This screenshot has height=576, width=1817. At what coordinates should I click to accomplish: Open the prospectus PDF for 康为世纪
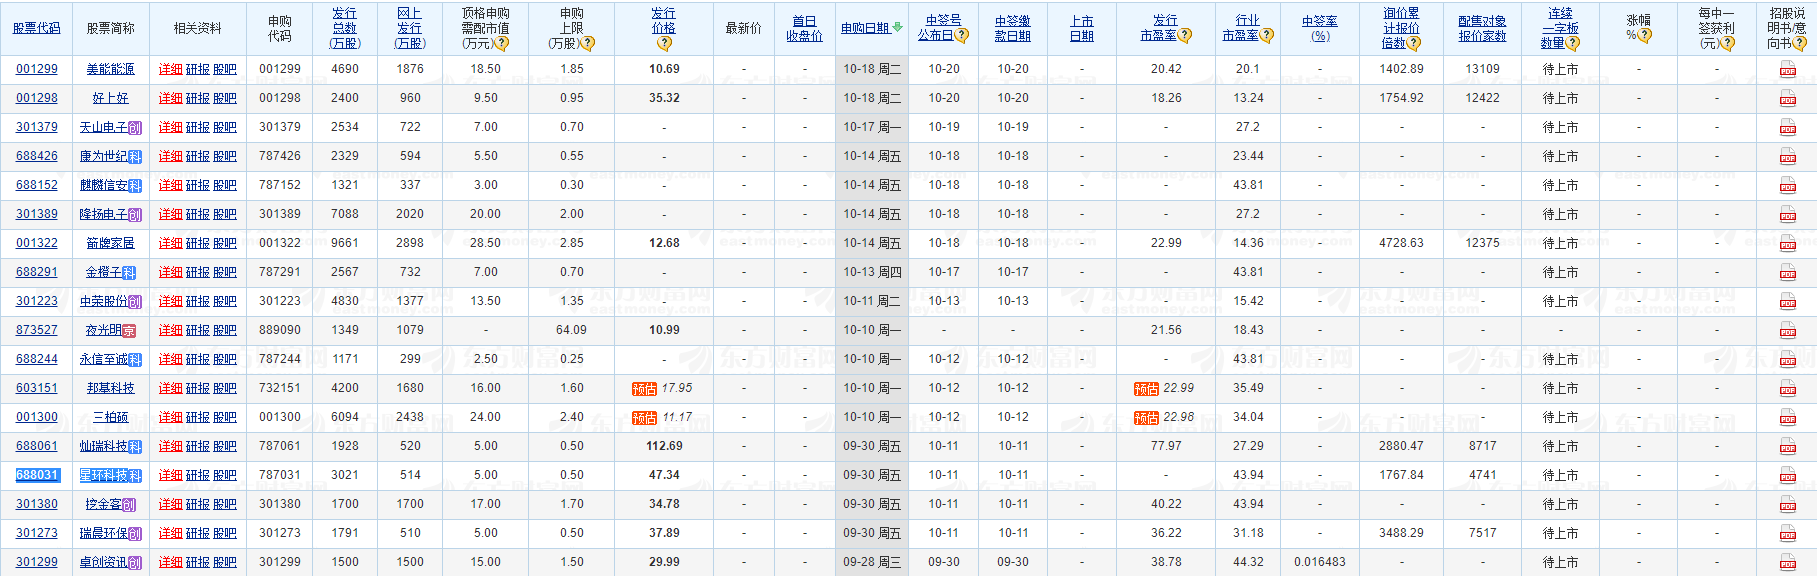tap(1787, 157)
